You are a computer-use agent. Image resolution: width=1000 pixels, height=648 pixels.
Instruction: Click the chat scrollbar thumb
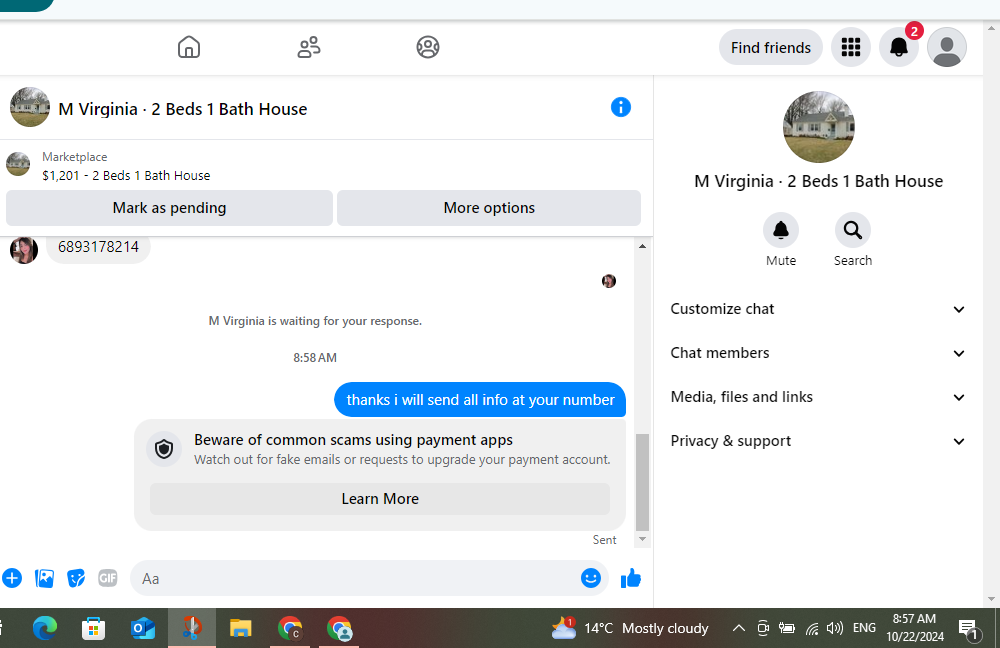point(642,482)
